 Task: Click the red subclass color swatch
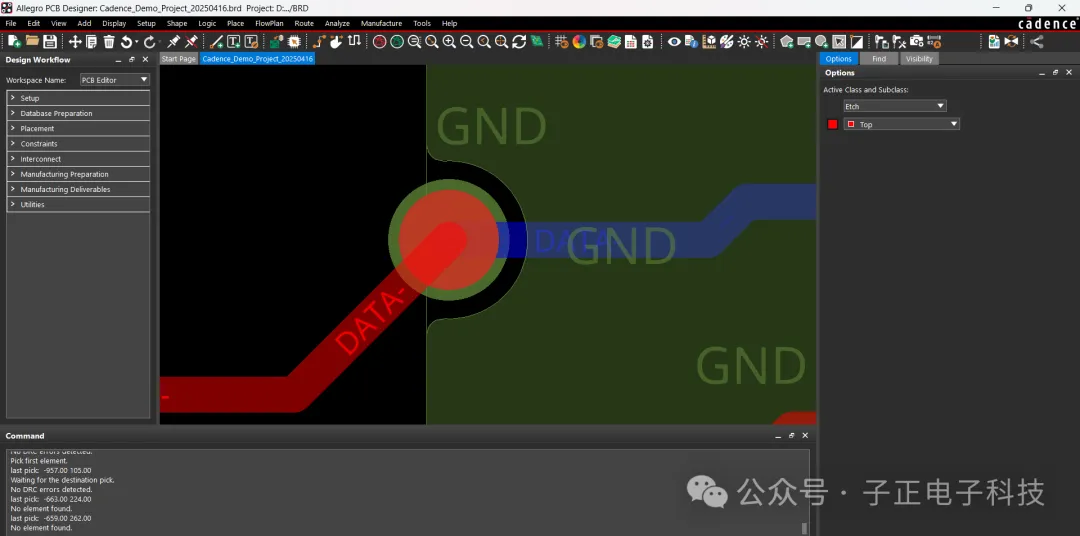tap(833, 124)
